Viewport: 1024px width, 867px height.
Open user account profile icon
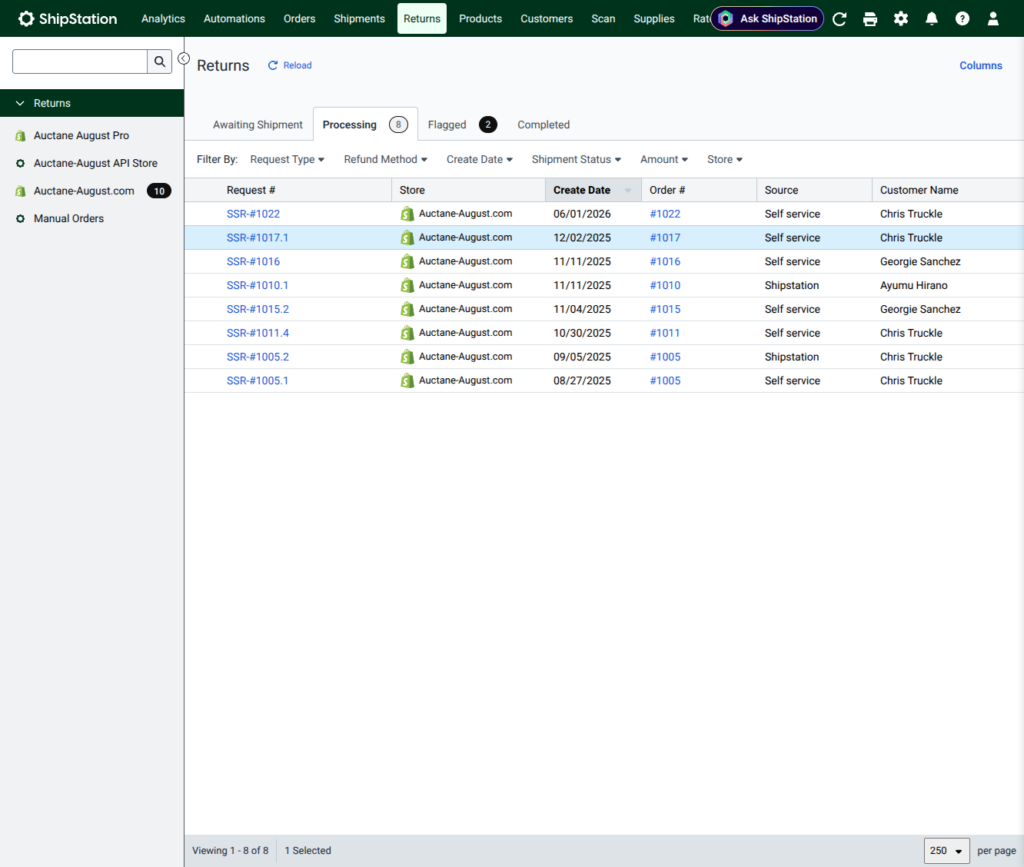(993, 18)
